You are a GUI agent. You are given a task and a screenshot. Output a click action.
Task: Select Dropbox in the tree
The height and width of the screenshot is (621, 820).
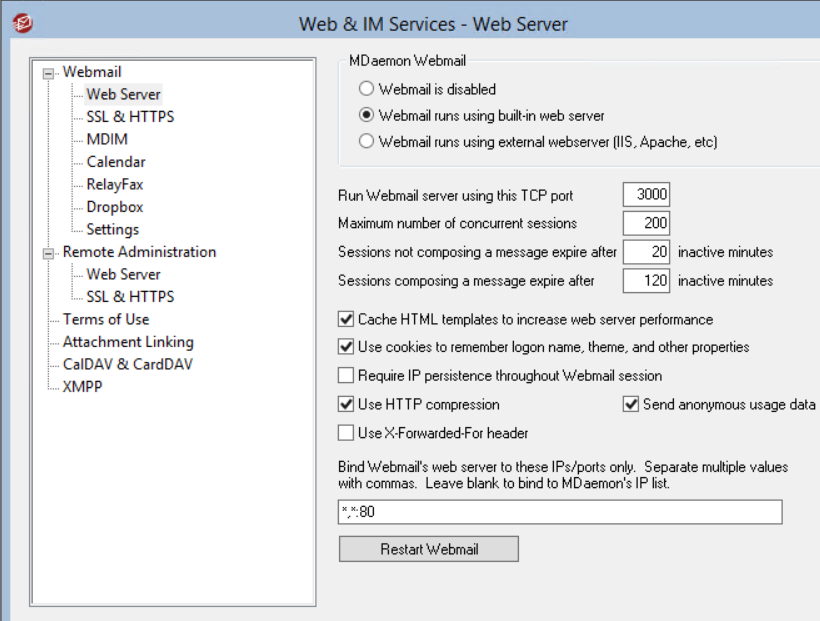tap(115, 207)
